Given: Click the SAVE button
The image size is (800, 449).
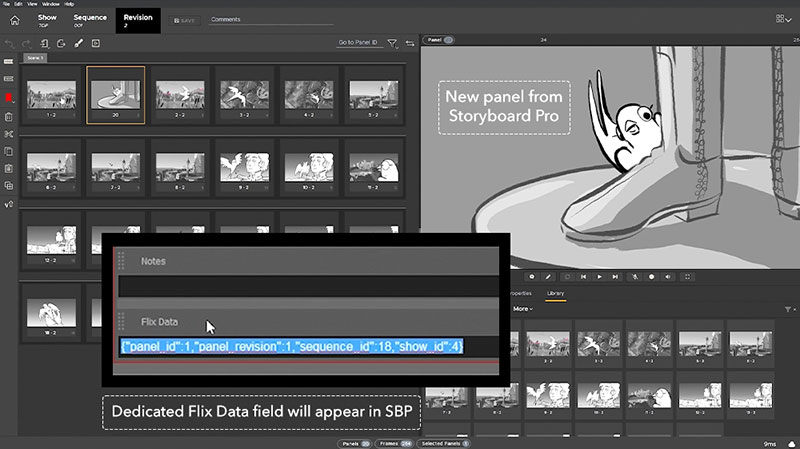Looking at the screenshot, I should click(184, 20).
